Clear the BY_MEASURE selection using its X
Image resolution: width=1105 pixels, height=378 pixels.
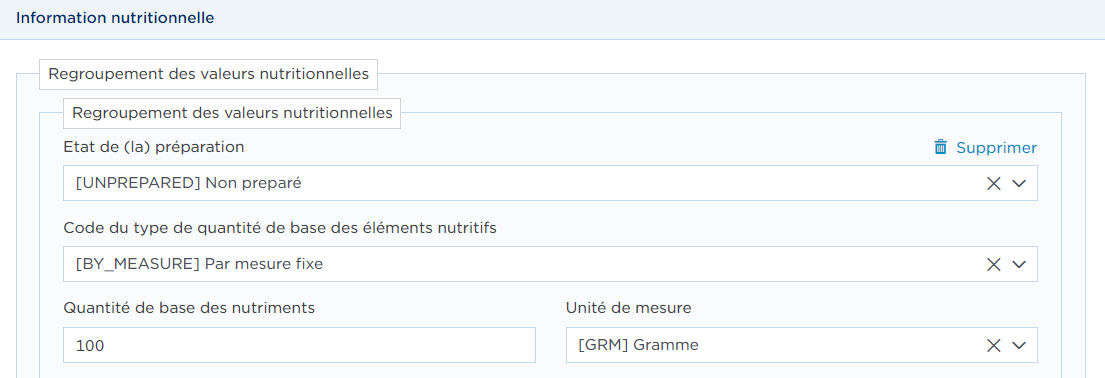pyautogui.click(x=994, y=264)
